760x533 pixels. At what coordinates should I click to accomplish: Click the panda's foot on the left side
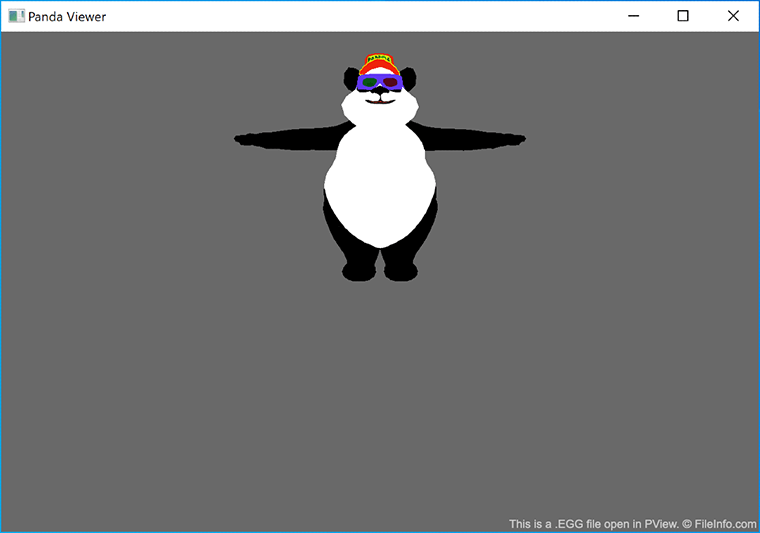(x=359, y=271)
